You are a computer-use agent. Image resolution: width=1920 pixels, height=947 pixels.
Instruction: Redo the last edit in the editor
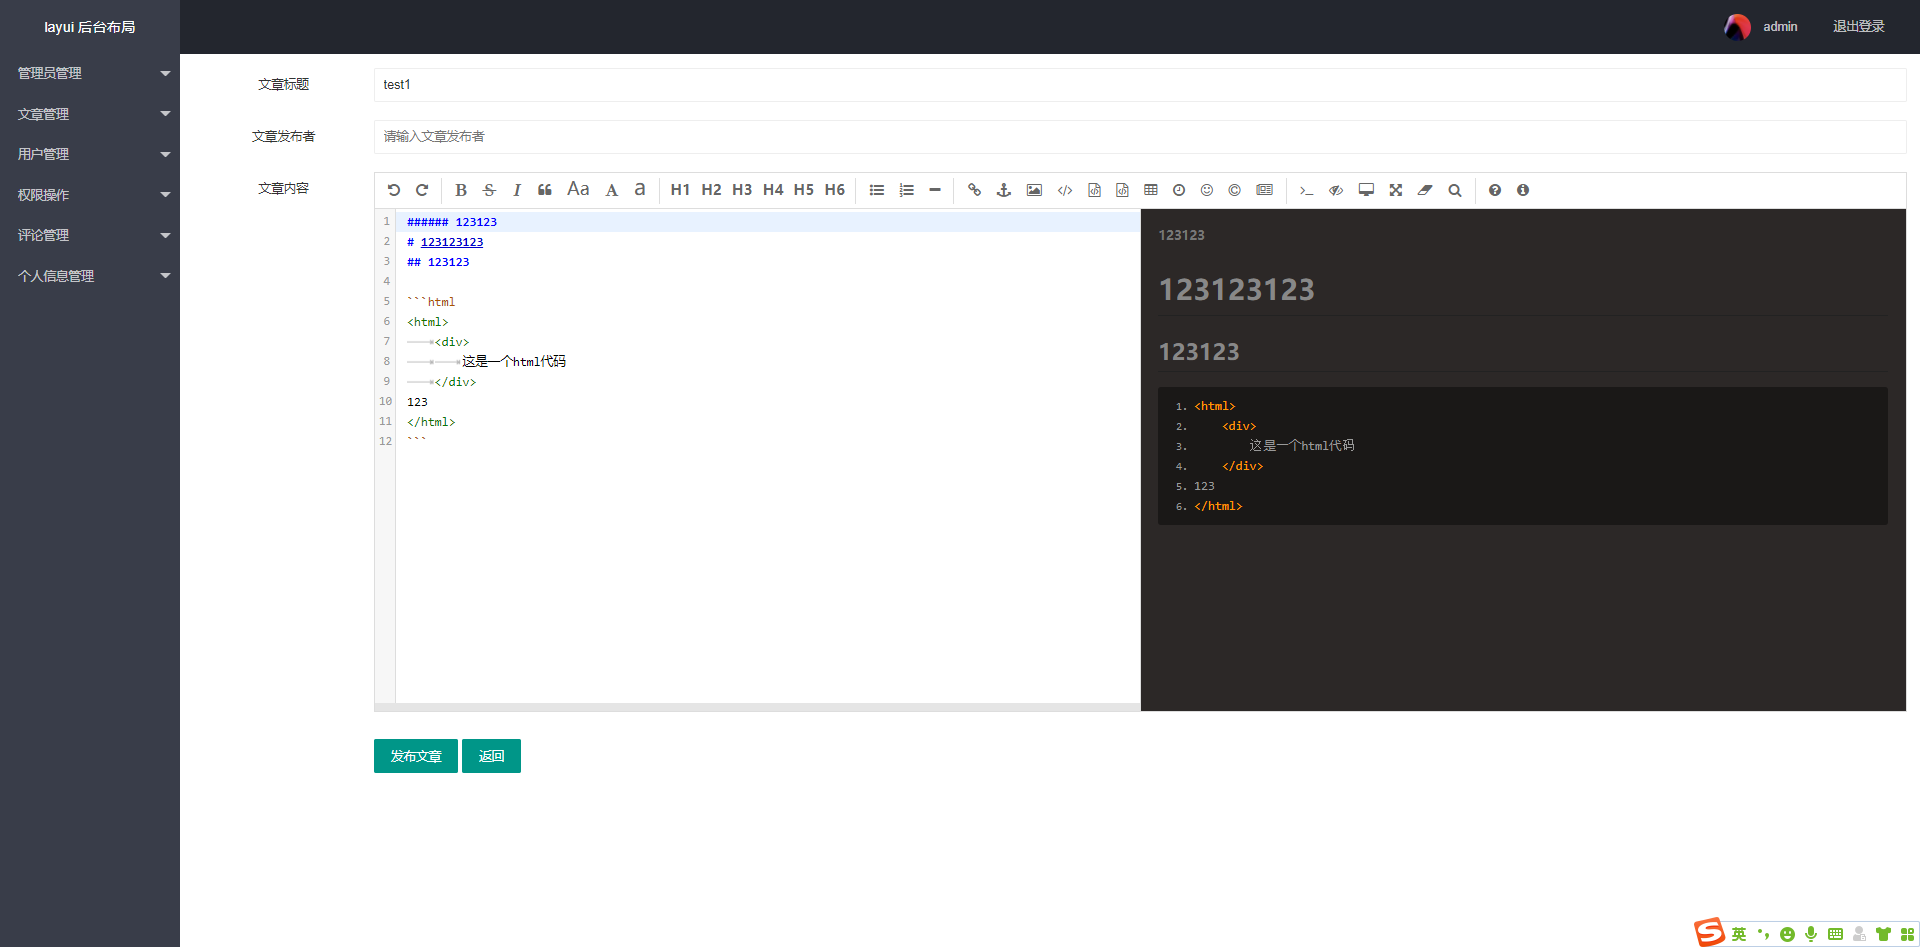click(422, 190)
